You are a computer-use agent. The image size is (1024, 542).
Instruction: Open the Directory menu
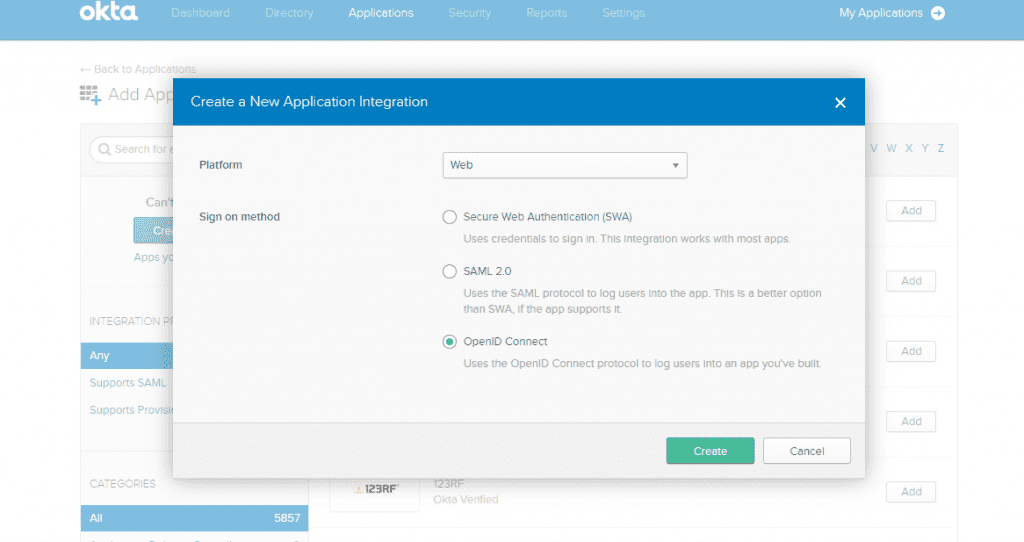click(x=289, y=13)
